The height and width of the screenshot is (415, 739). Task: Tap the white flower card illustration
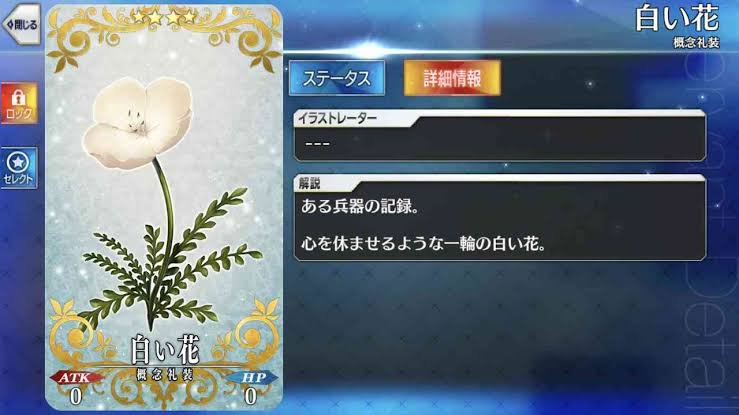(164, 198)
